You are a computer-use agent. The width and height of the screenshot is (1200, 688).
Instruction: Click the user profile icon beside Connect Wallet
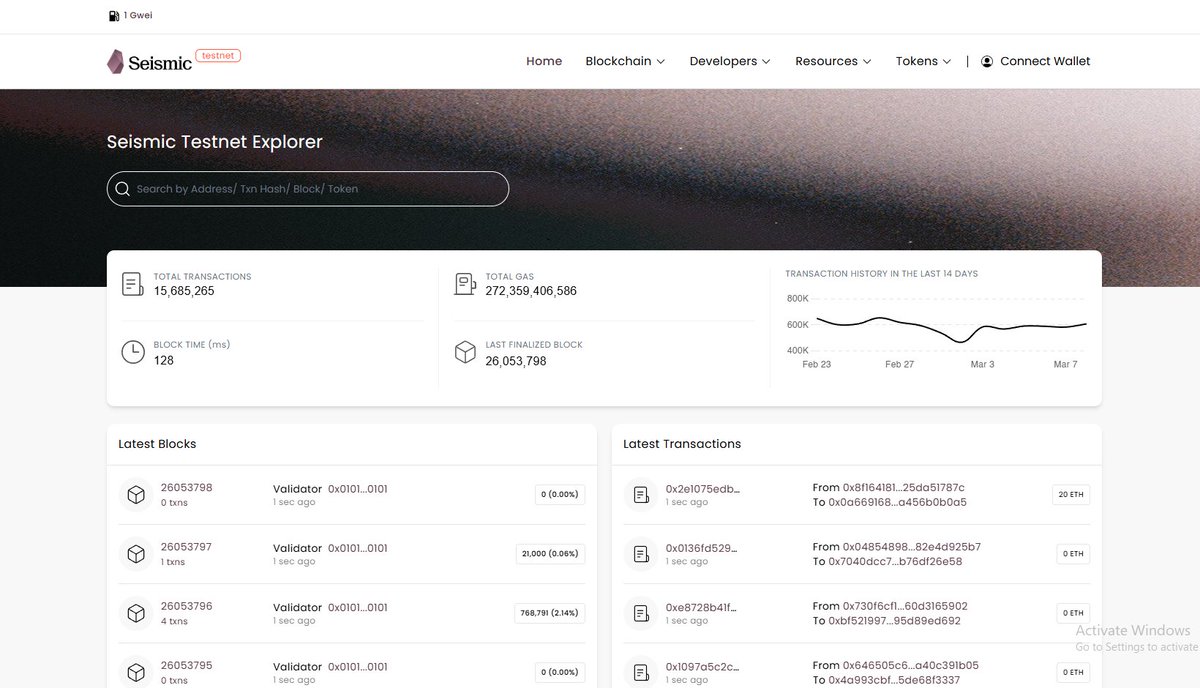[987, 61]
